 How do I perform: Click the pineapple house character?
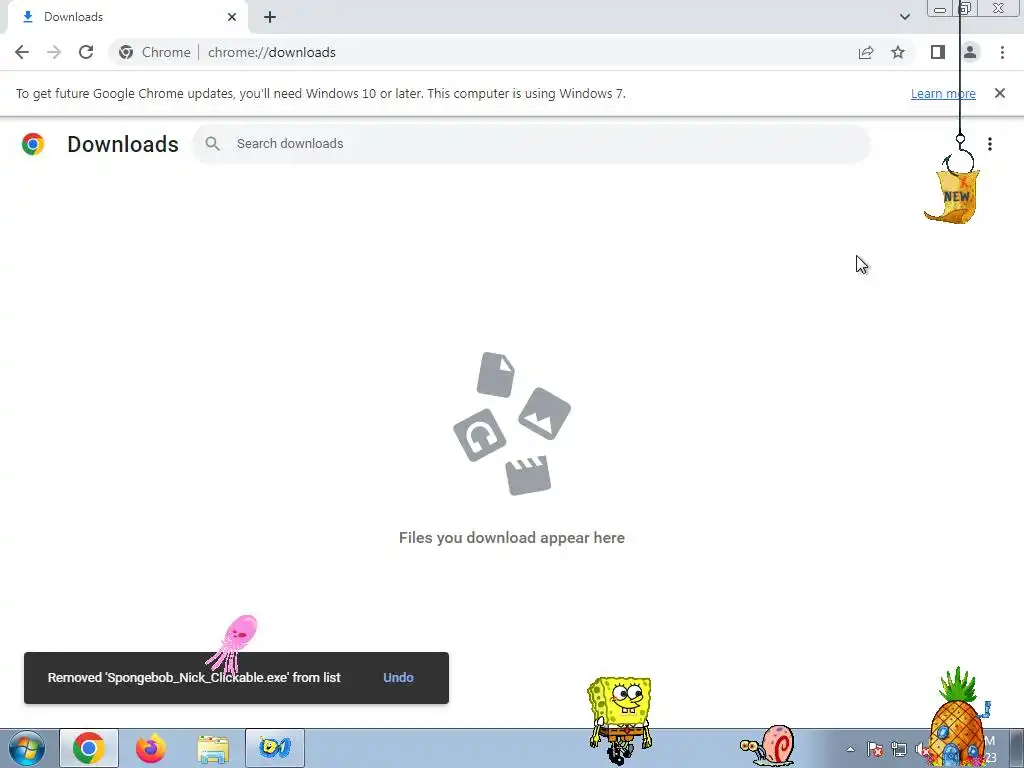click(x=957, y=718)
